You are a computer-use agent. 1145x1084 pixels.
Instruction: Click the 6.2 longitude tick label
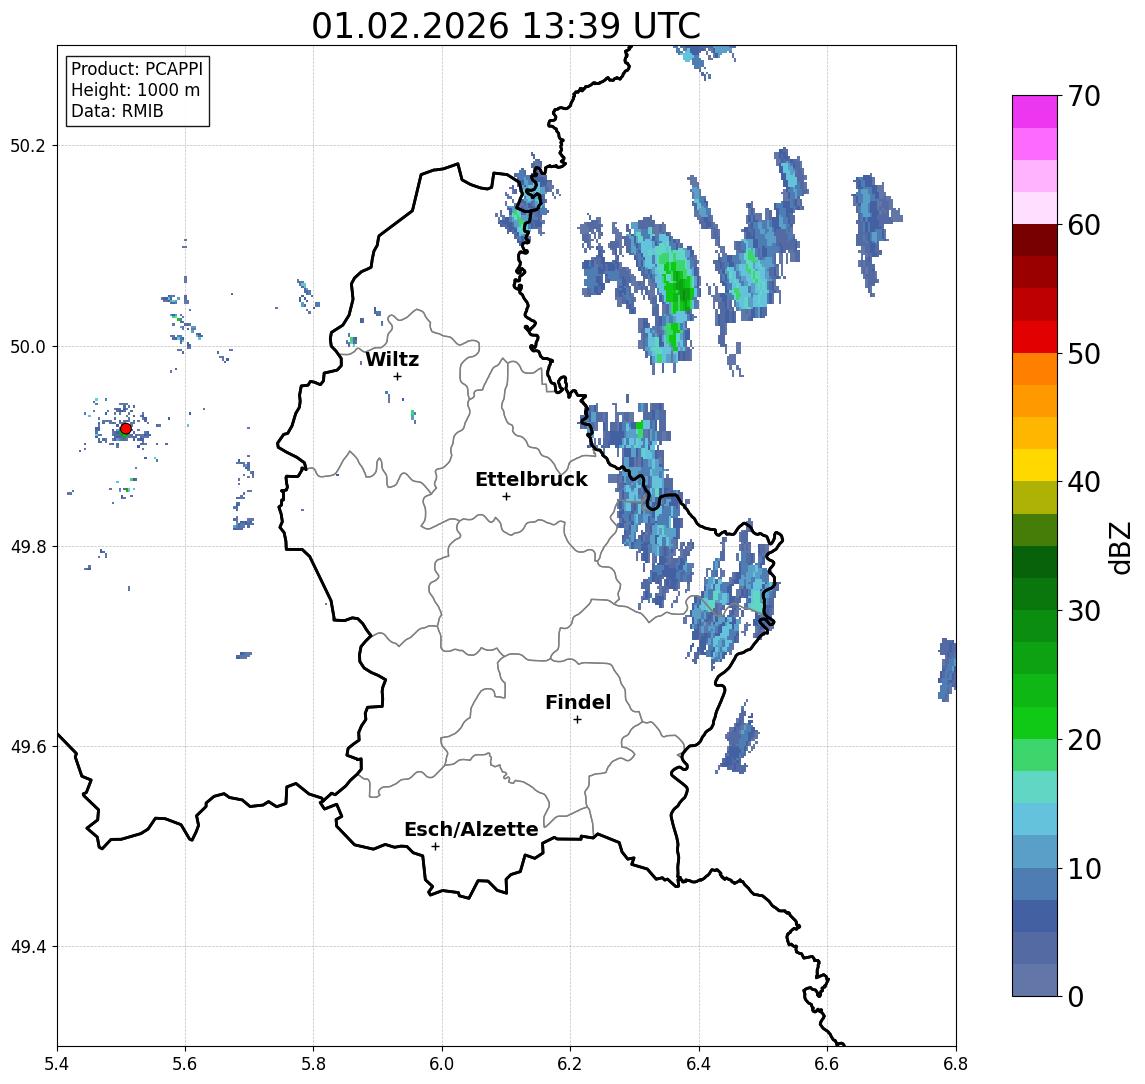click(x=570, y=1064)
